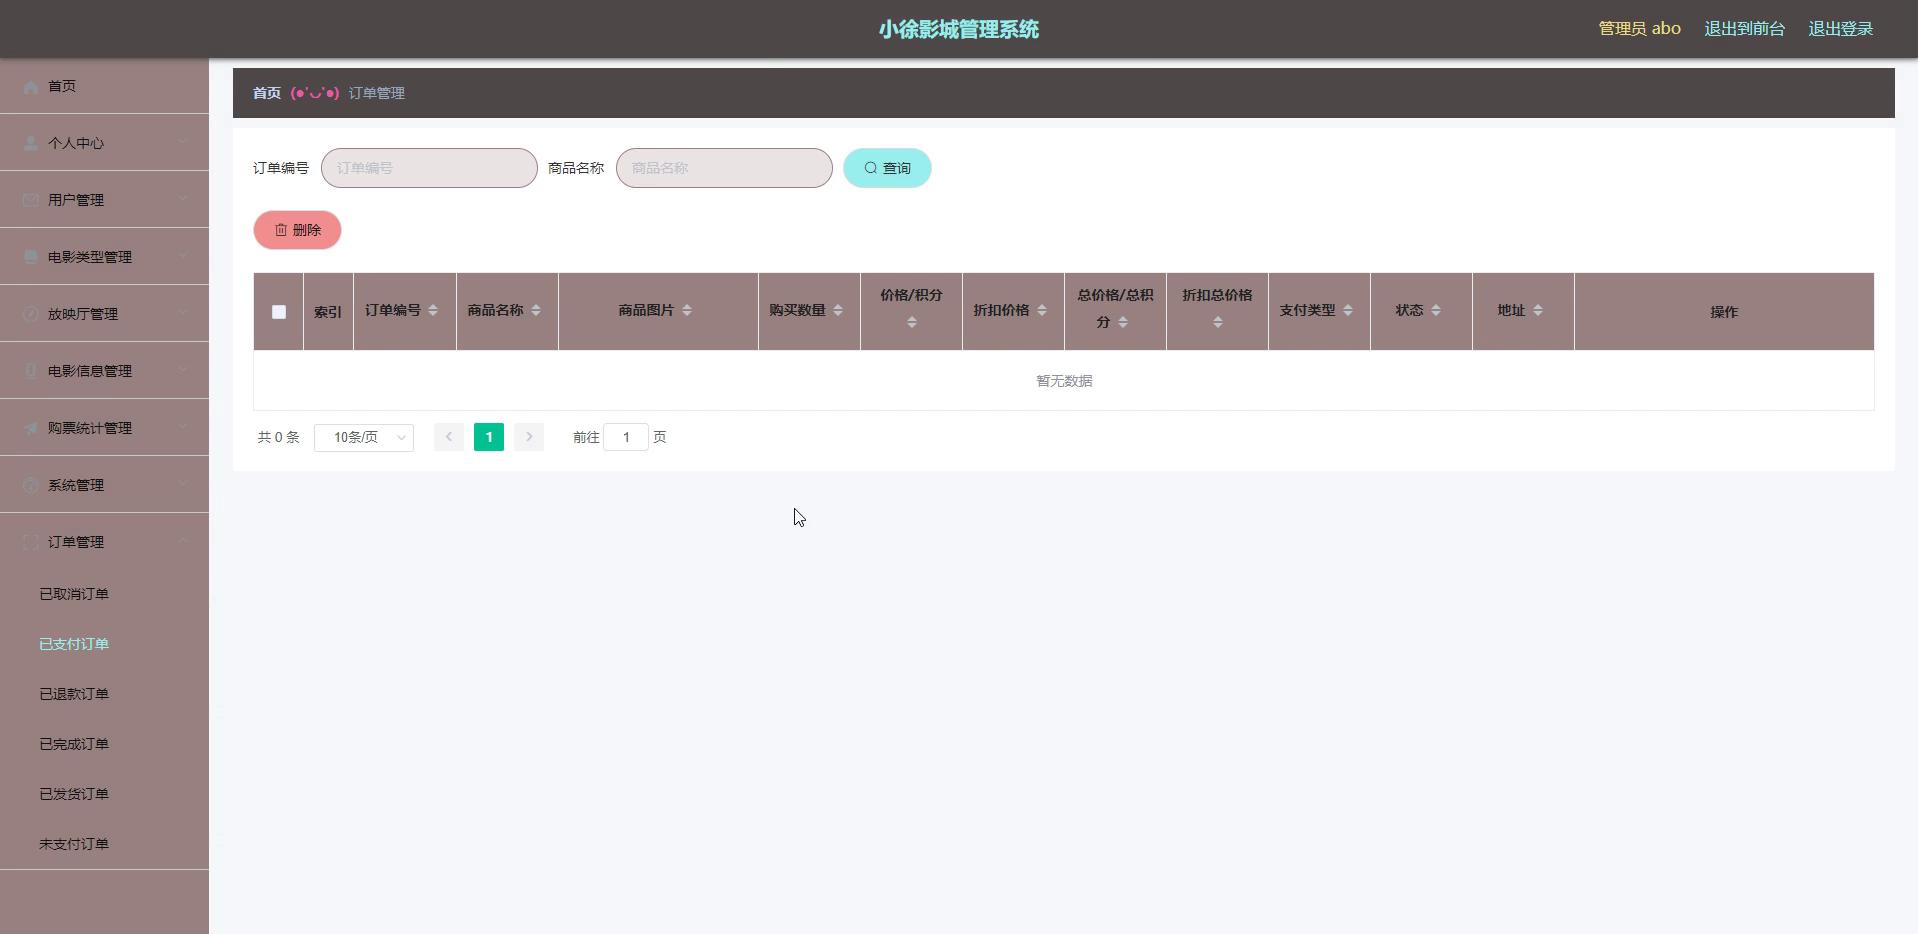
Task: Collapse the 订单管理 sidebar menu
Action: (x=104, y=542)
